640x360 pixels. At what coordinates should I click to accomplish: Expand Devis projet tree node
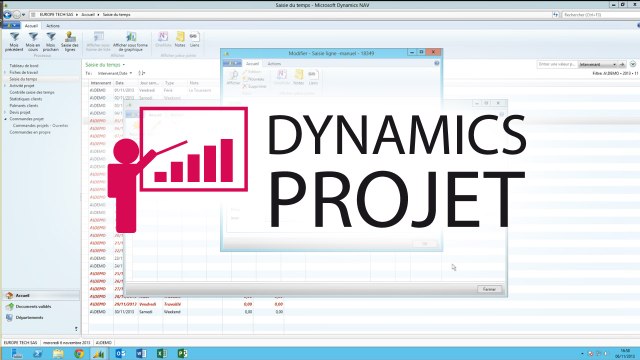coord(5,112)
